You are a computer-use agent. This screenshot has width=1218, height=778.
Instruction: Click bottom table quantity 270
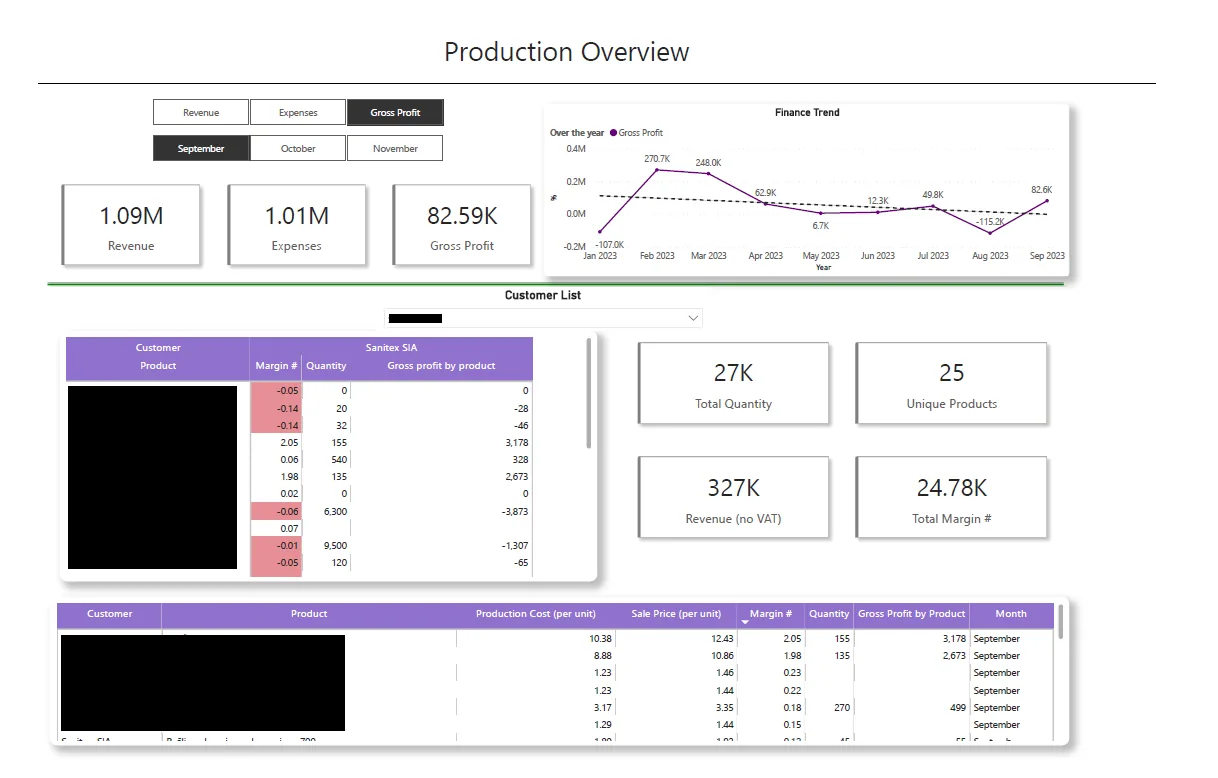pyautogui.click(x=841, y=708)
